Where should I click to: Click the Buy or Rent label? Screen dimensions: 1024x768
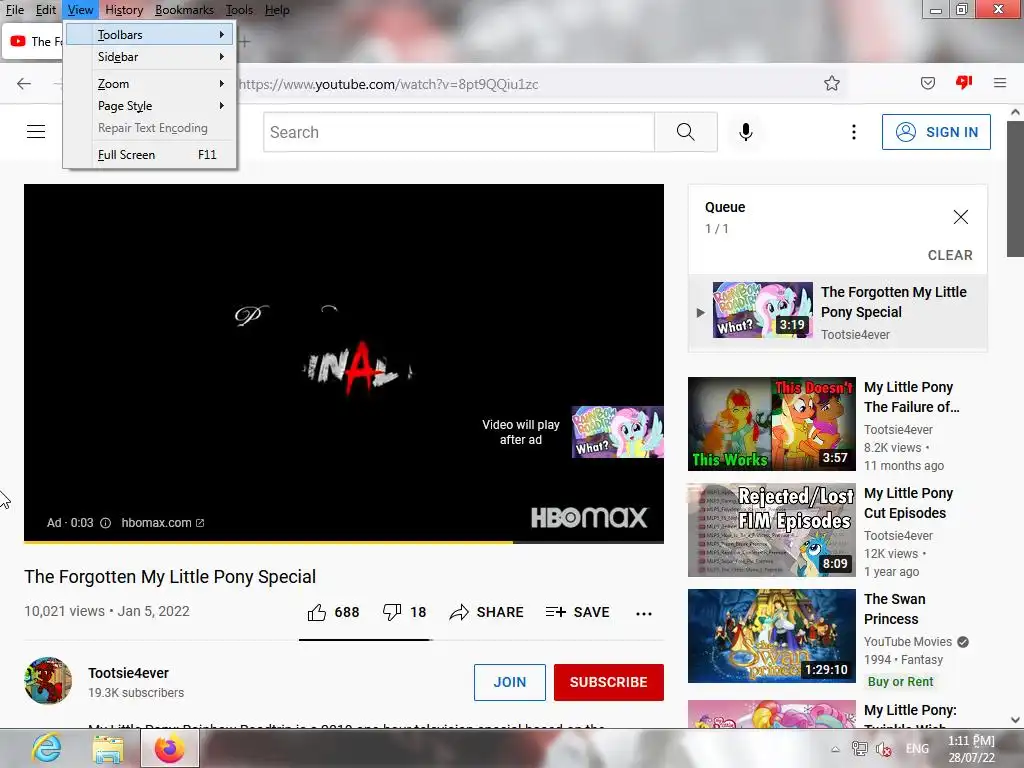pos(901,681)
